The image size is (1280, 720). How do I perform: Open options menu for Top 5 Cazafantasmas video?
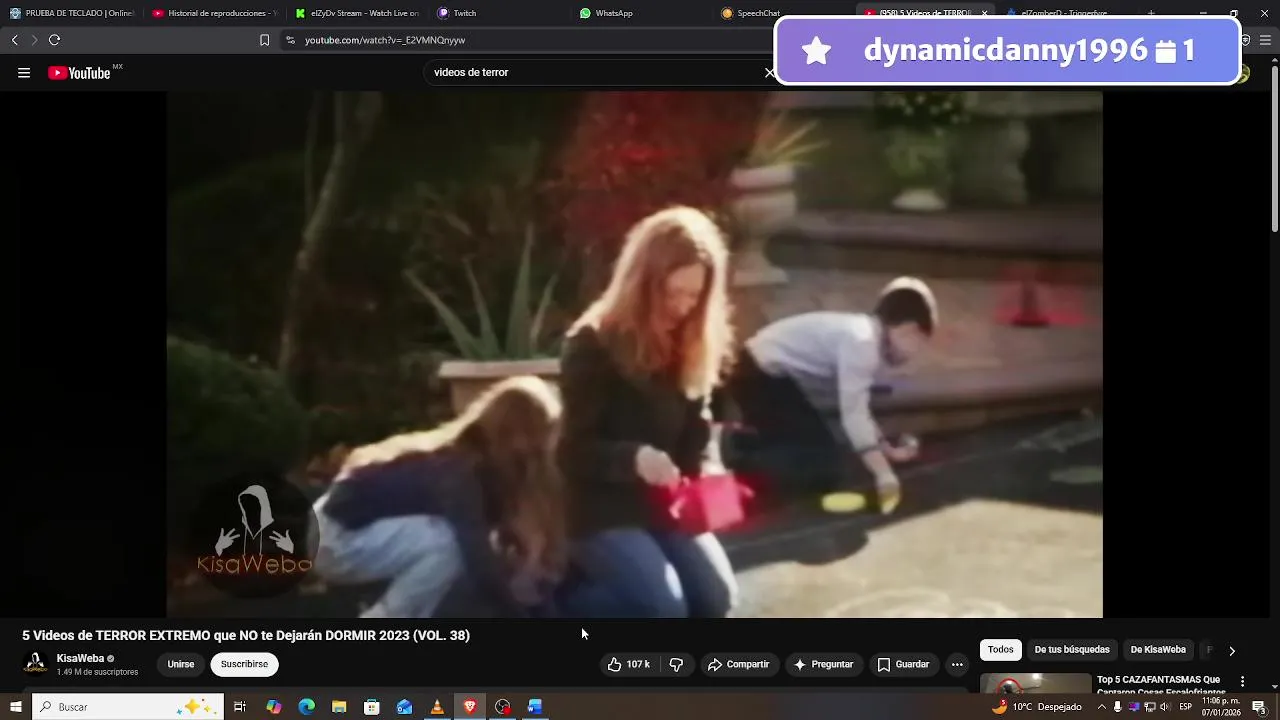coord(1242,682)
